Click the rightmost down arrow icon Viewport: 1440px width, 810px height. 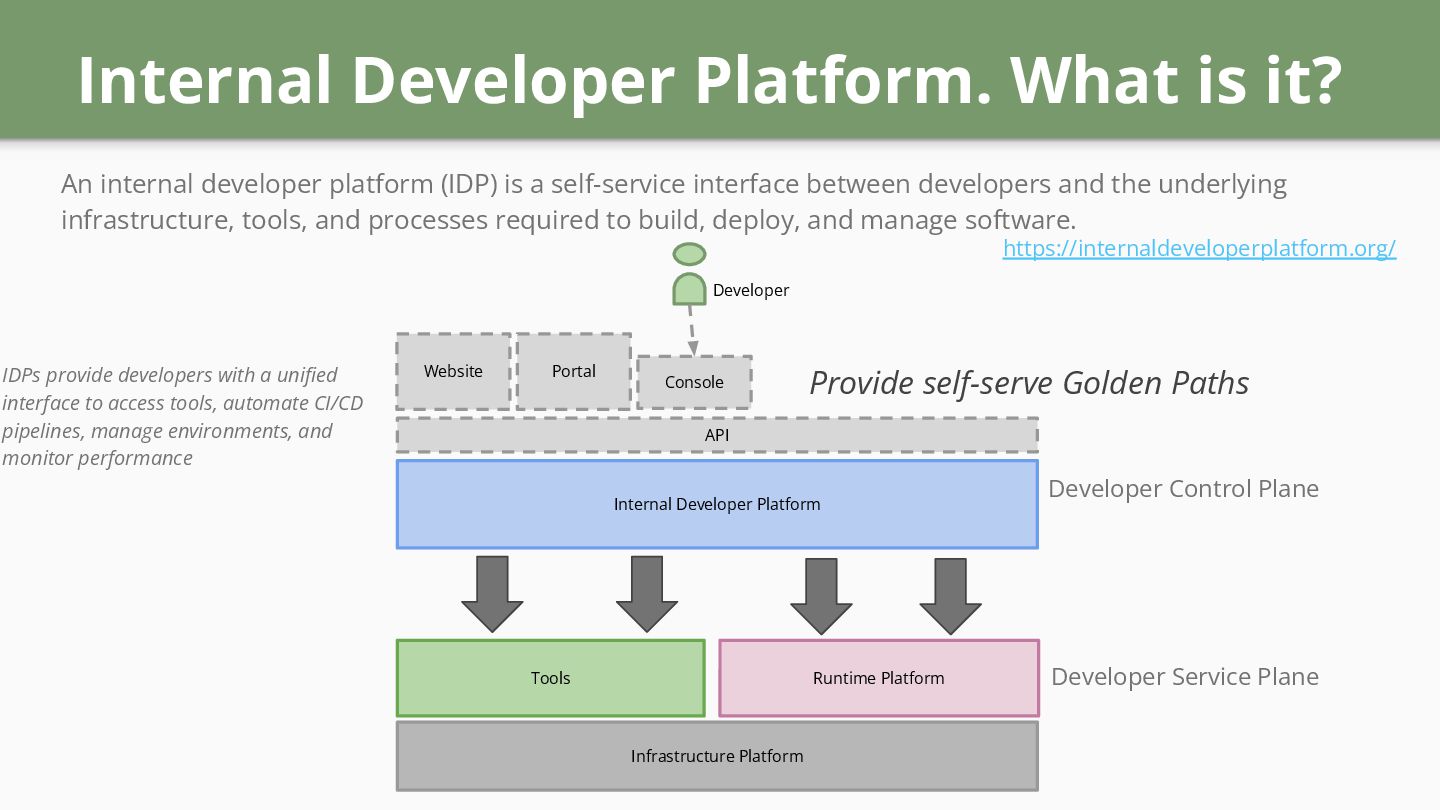(x=950, y=596)
